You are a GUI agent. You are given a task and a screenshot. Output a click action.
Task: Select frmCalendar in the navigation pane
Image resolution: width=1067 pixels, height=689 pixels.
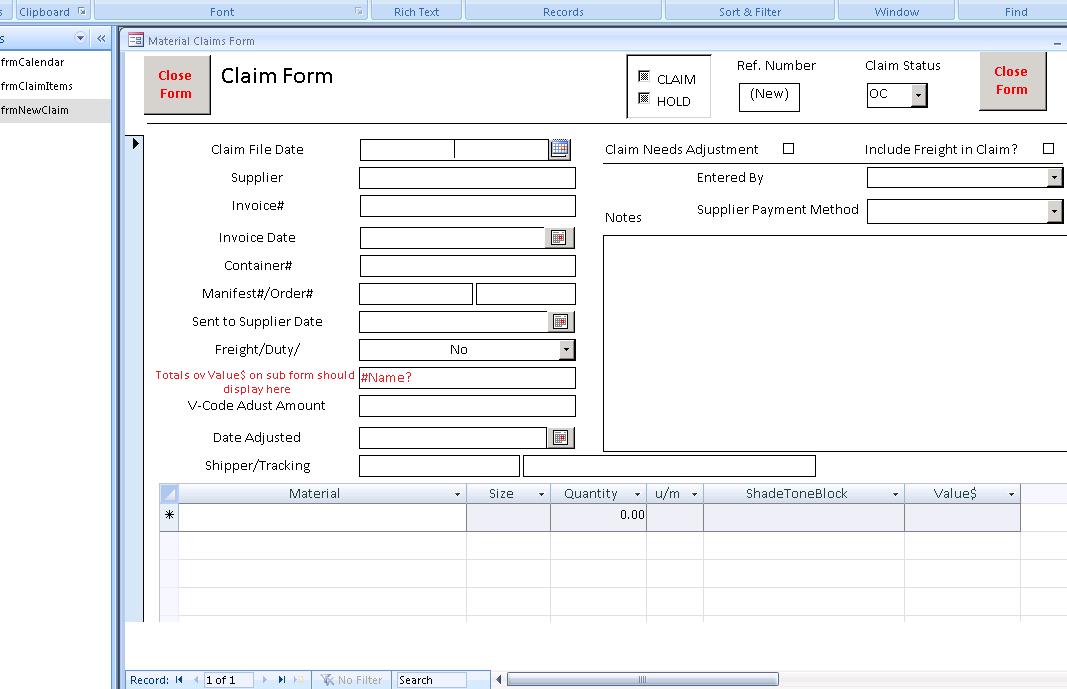(x=33, y=62)
